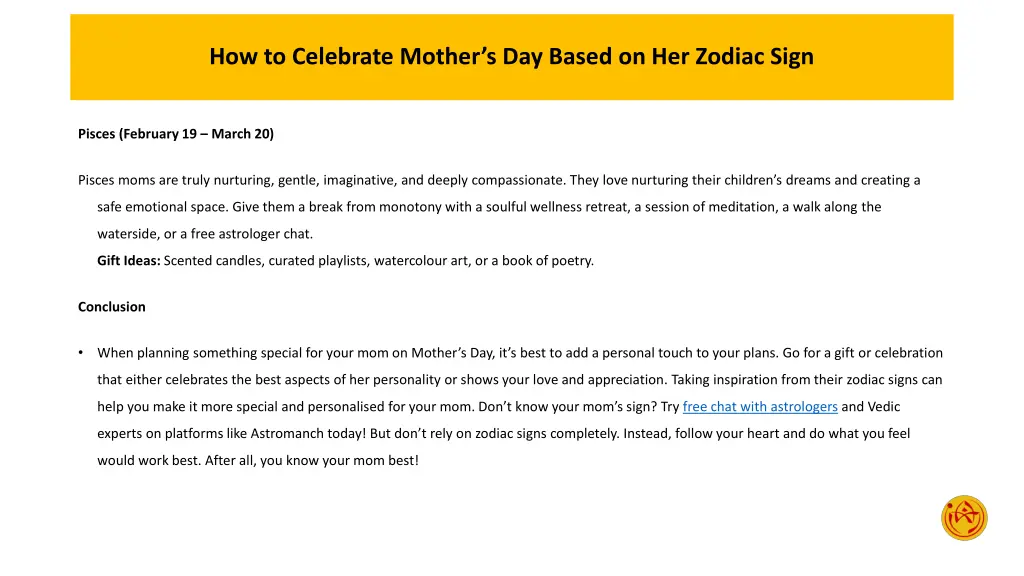The image size is (1024, 576).
Task: Select the 'Pisces (February 19 – March 20)' heading
Action: (176, 134)
